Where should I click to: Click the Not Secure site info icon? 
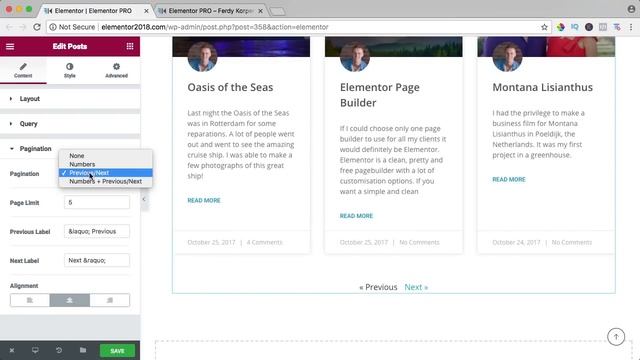point(53,27)
